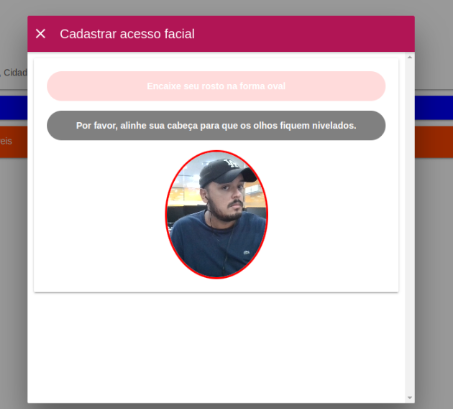Click the dialog scrollbar down arrow
Viewport: 453px width, 409px height.
point(410,398)
